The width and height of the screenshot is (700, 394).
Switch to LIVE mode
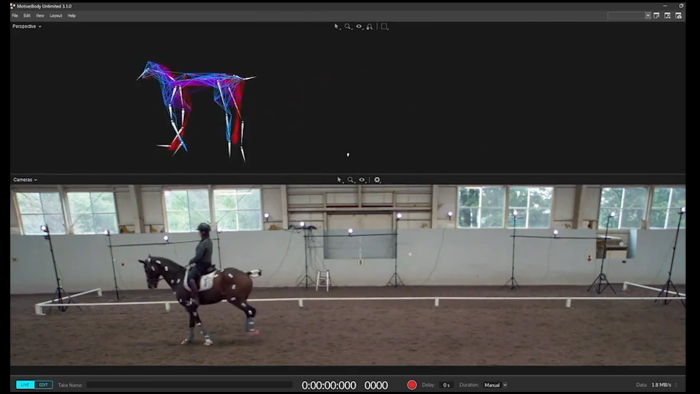pos(25,385)
